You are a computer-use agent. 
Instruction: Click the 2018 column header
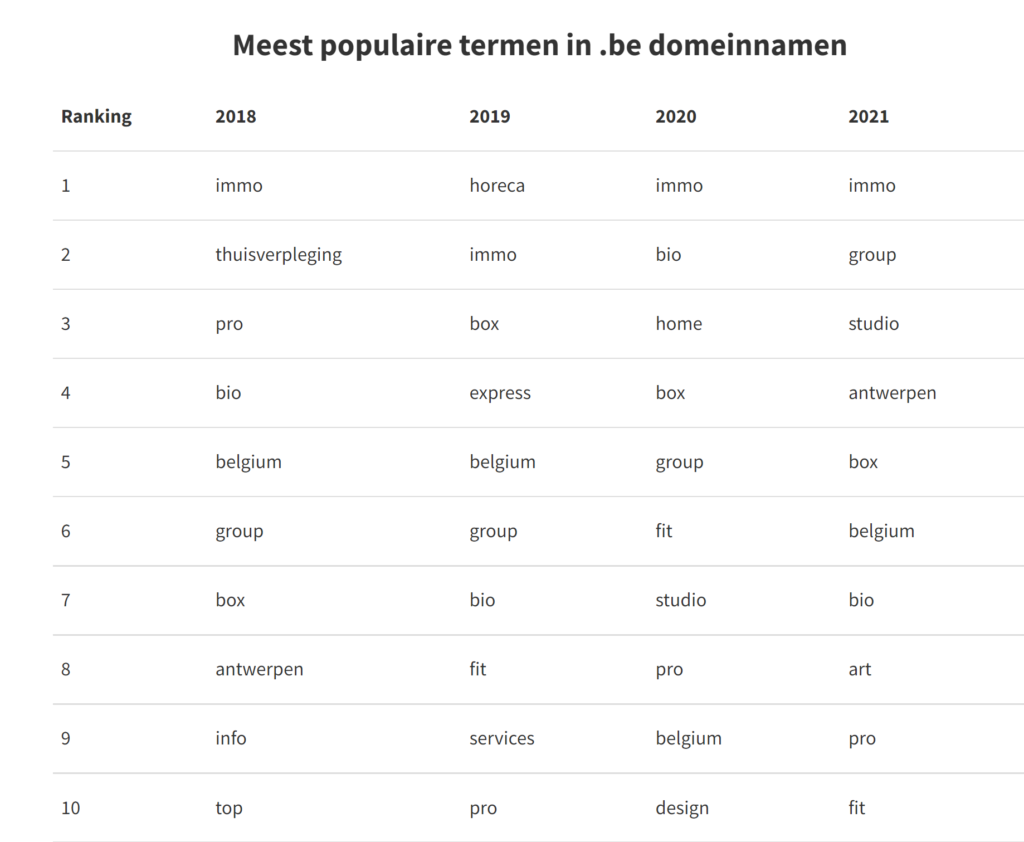point(235,116)
